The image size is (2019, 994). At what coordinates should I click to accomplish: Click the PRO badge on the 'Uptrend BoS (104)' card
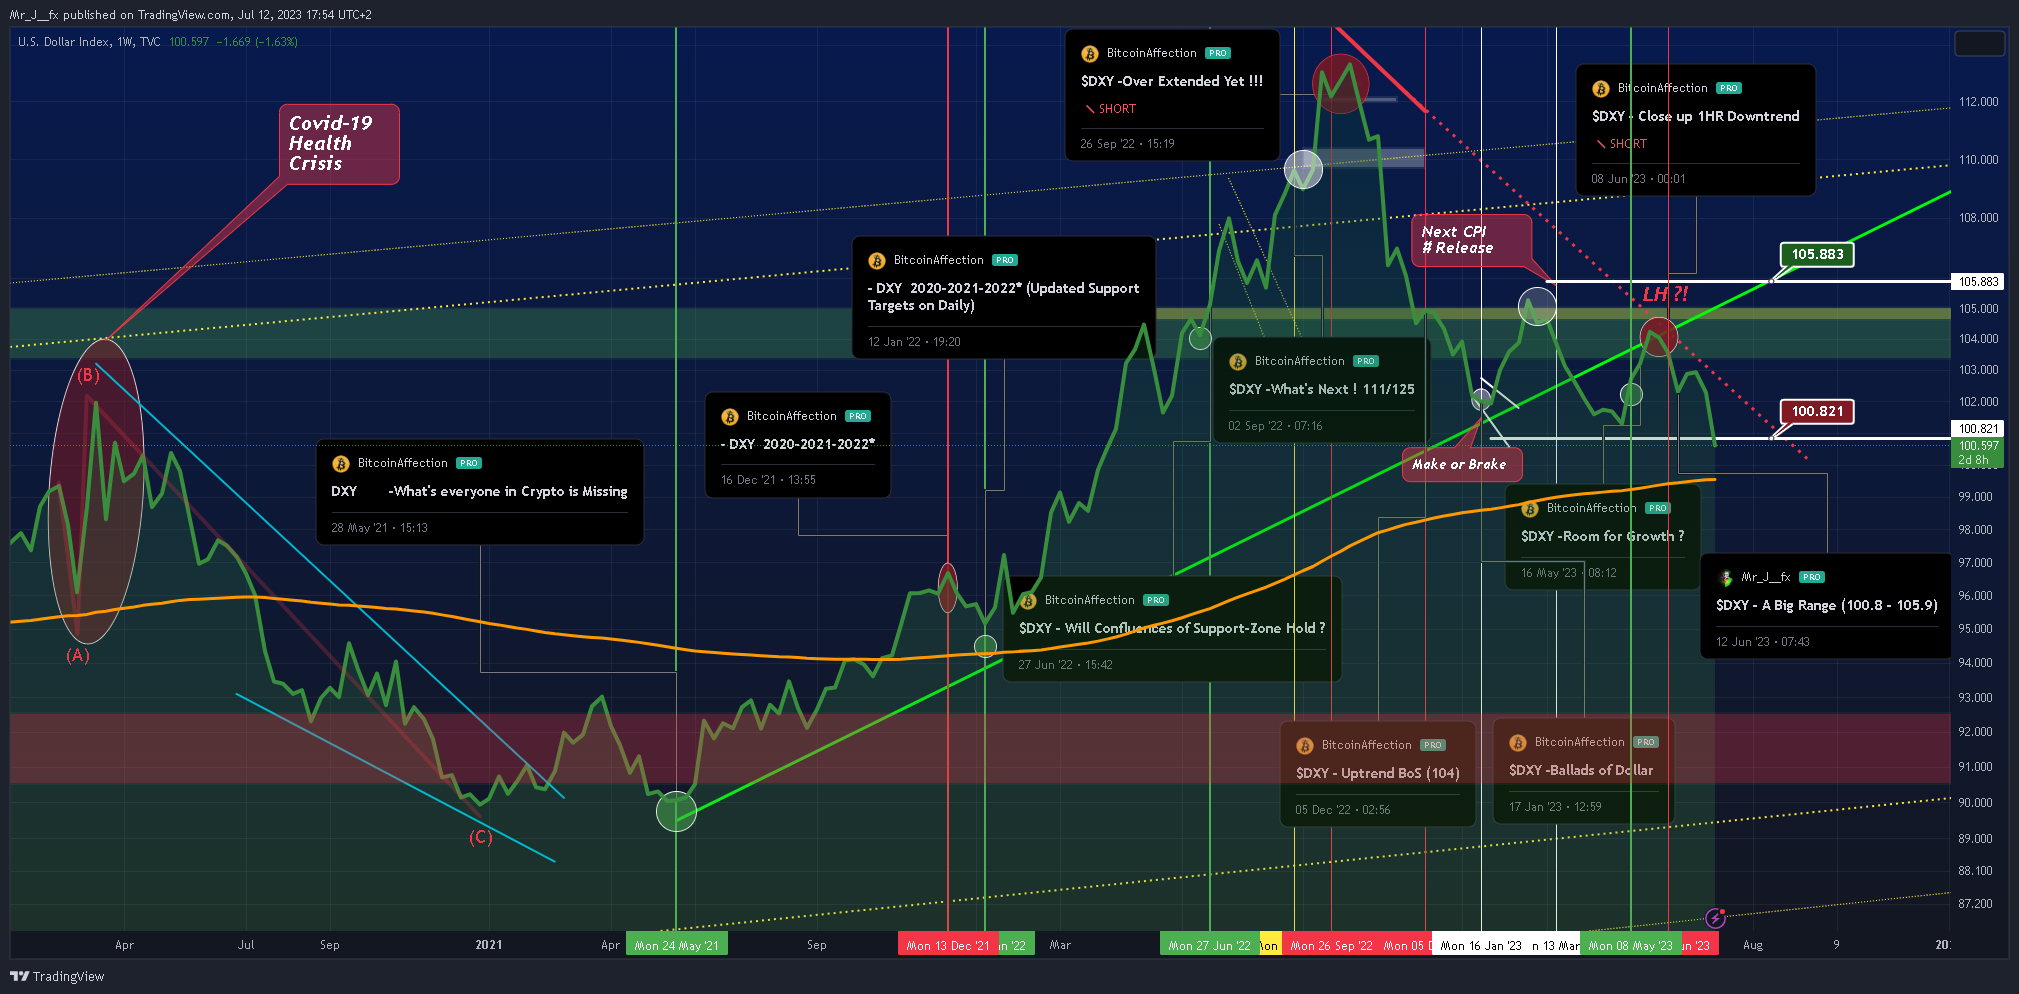(x=1433, y=745)
